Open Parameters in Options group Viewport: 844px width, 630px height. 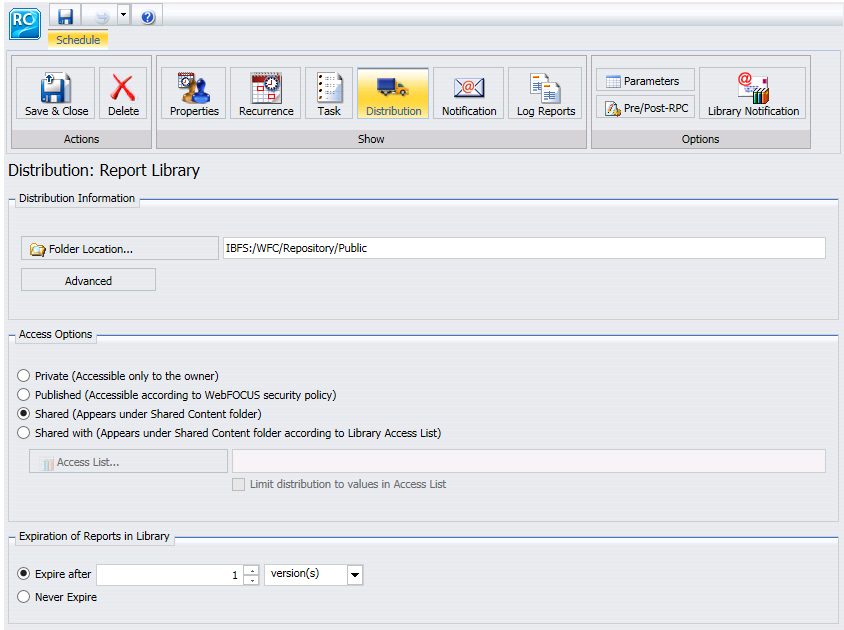[x=645, y=81]
